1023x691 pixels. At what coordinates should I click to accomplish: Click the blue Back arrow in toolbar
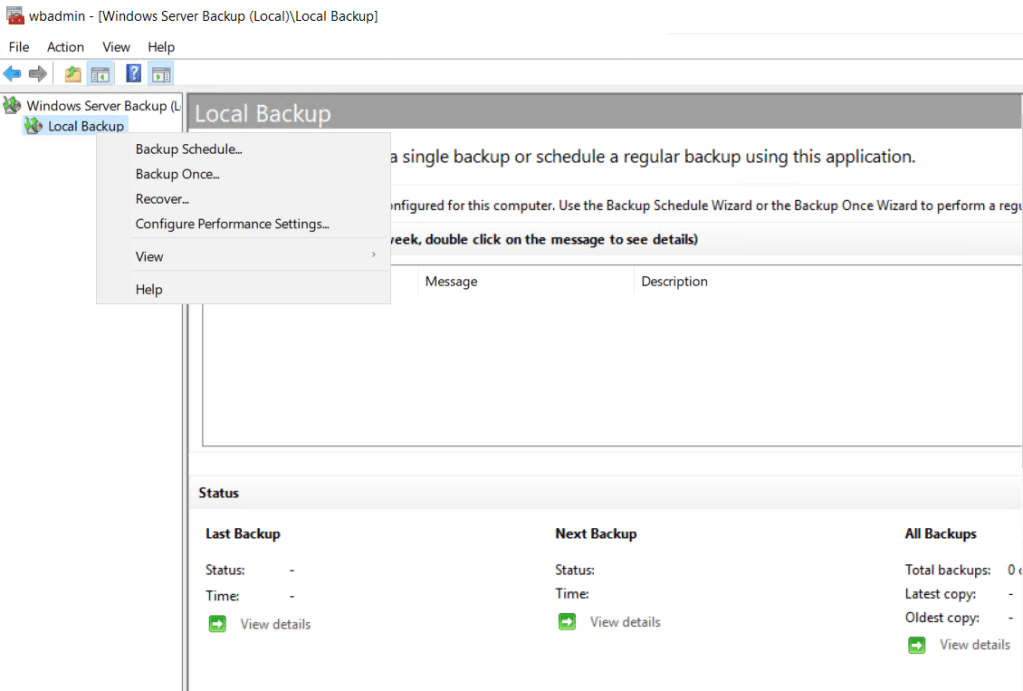(12, 74)
